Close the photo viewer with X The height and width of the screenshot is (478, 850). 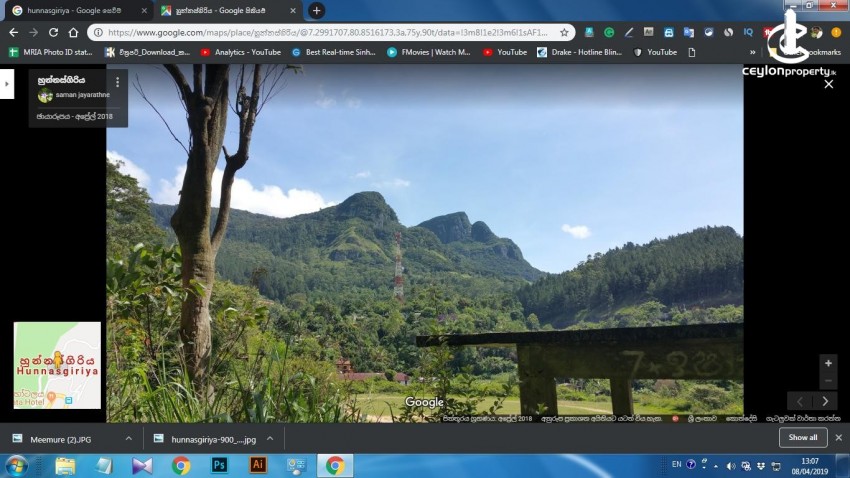pyautogui.click(x=828, y=84)
